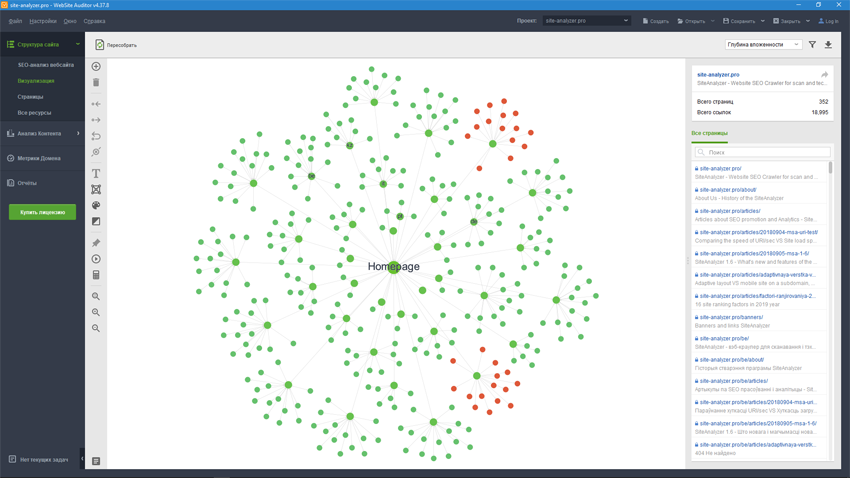Click the download export icon
The height and width of the screenshot is (478, 850).
pos(828,44)
